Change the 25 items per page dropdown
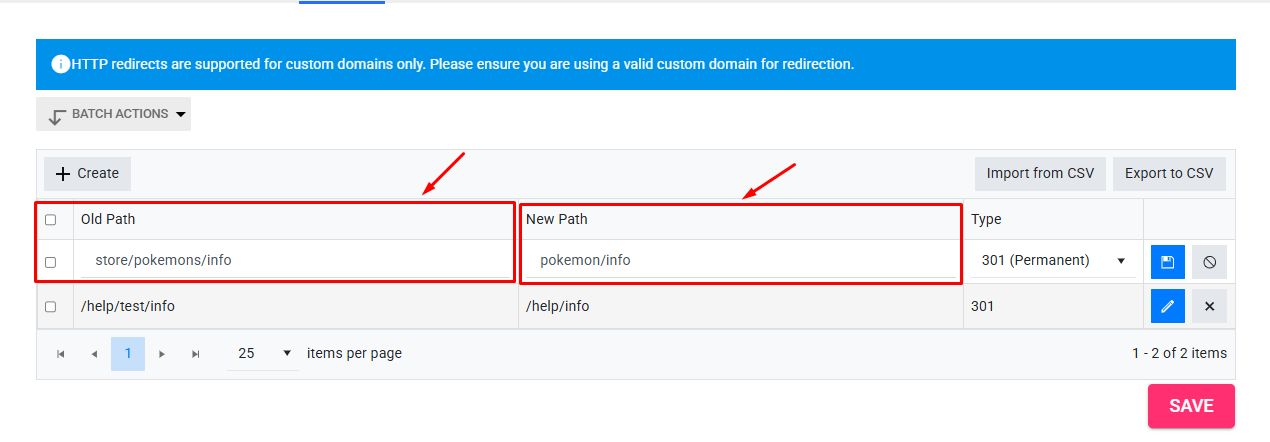The width and height of the screenshot is (1270, 442). [263, 353]
